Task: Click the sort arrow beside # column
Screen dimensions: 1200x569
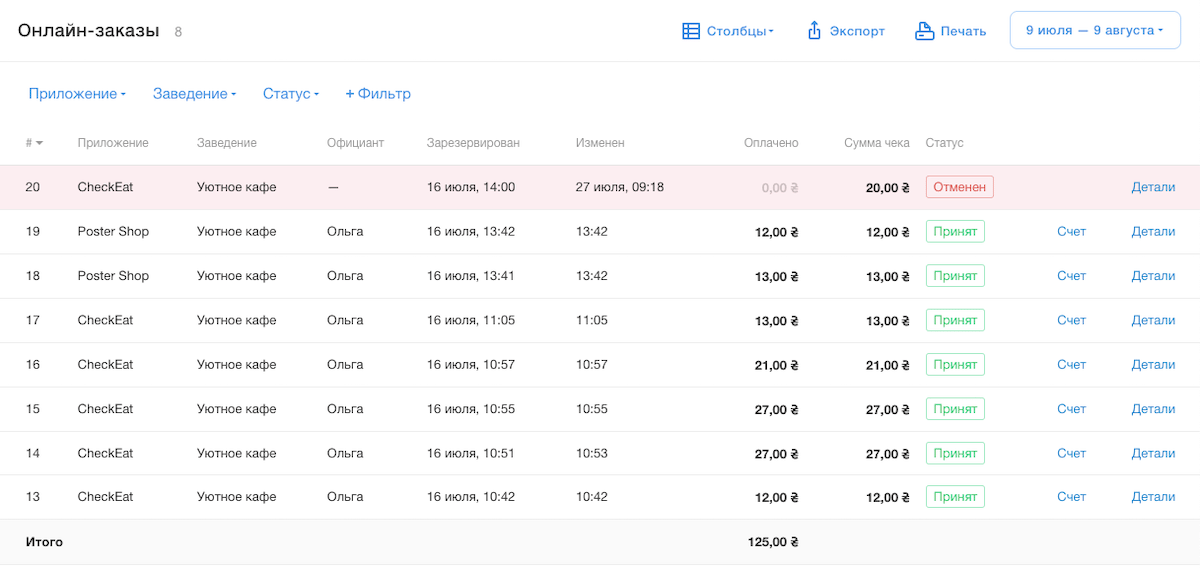Action: tap(39, 143)
